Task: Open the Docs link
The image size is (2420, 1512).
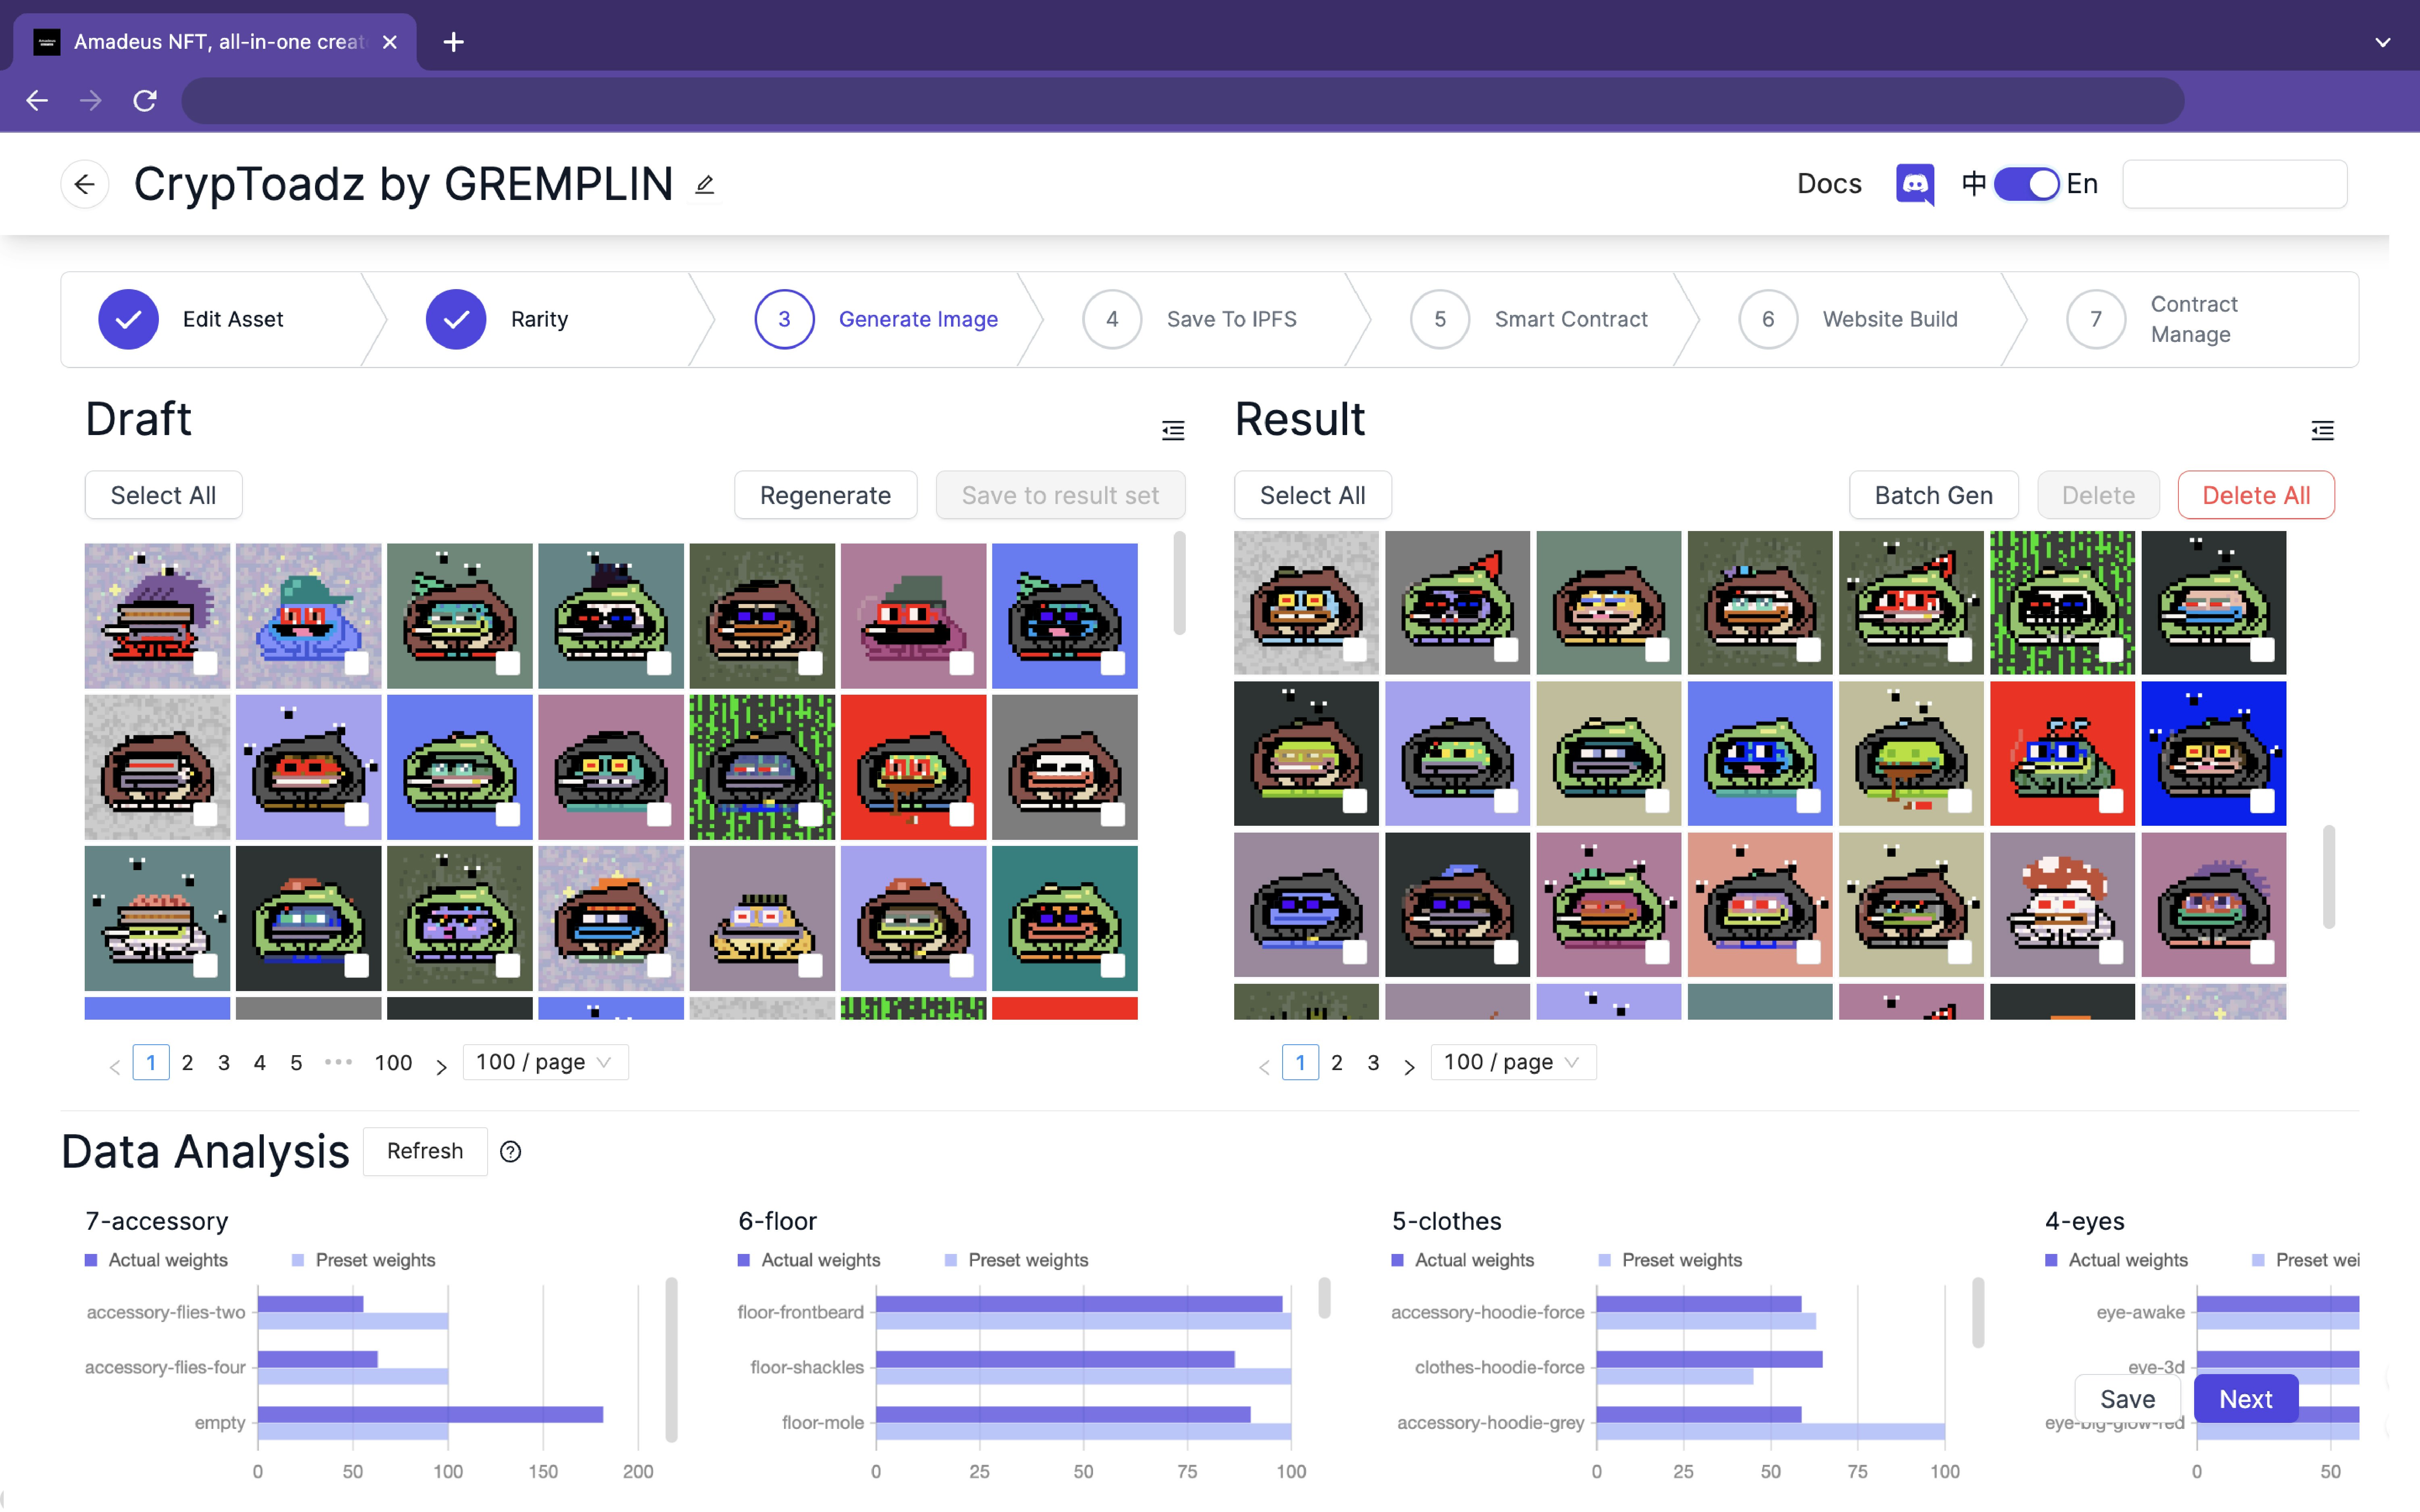Action: [x=1829, y=184]
